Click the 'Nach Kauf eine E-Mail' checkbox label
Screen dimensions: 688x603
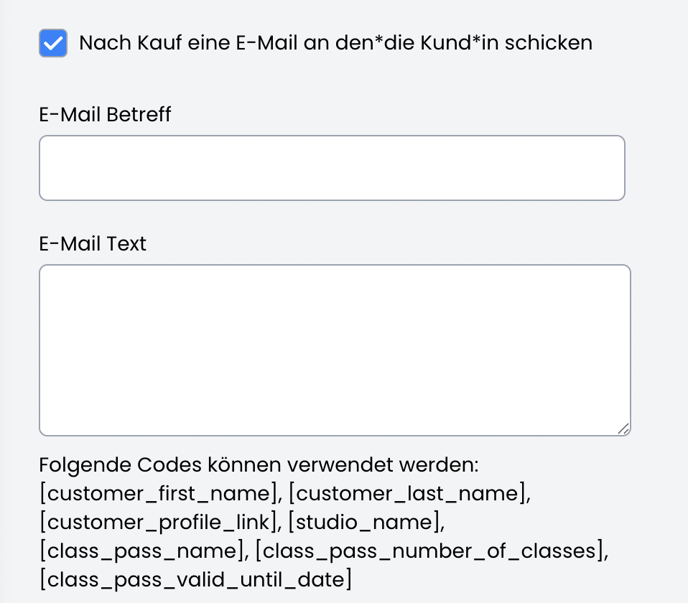335,43
